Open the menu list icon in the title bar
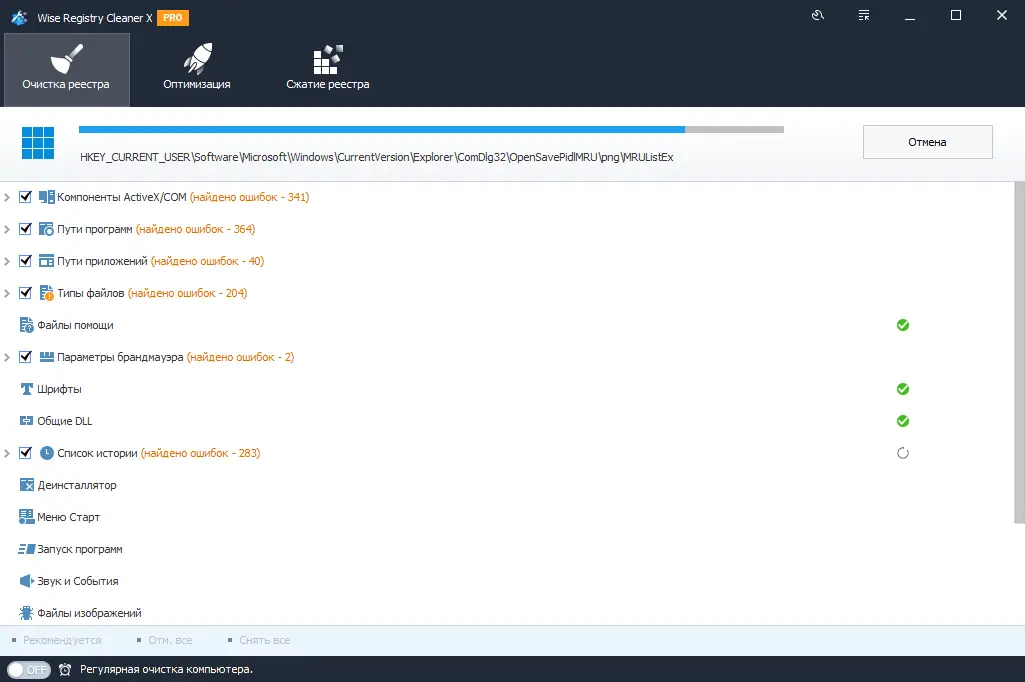 click(864, 15)
